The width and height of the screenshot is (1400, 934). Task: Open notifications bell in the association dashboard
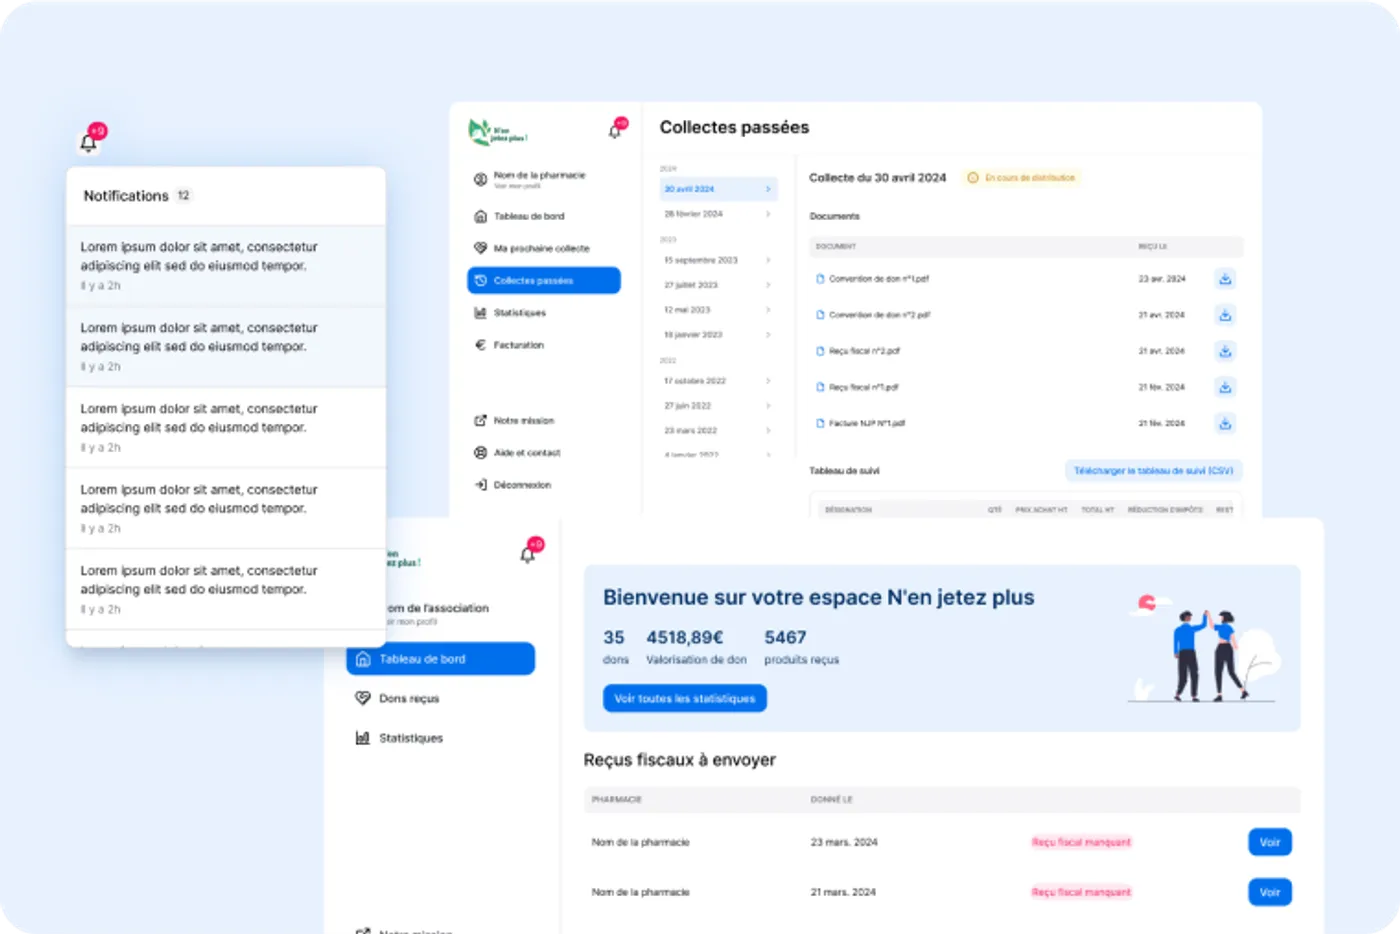coord(528,554)
